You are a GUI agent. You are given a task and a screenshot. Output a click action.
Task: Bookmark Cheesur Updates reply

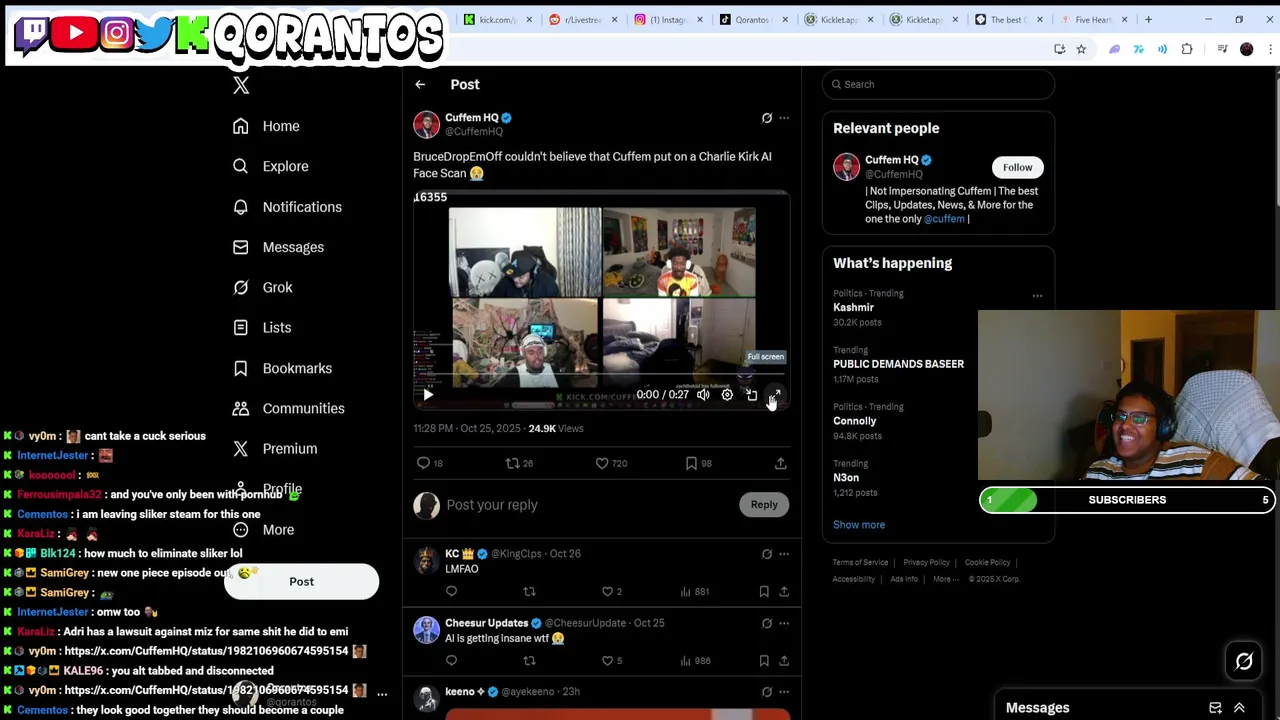[764, 660]
